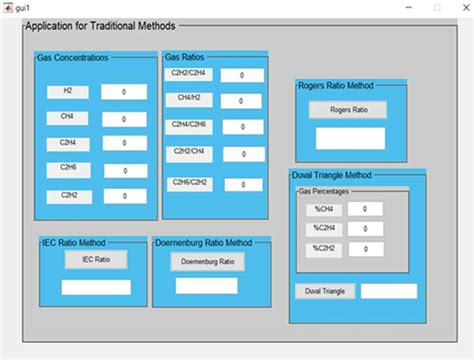Click the C2H2 concentration input field
This screenshot has height=360, width=474.
[125, 196]
